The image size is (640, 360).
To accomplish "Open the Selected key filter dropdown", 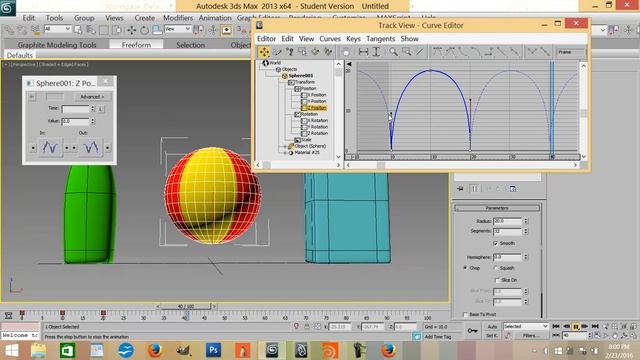I will (526, 326).
